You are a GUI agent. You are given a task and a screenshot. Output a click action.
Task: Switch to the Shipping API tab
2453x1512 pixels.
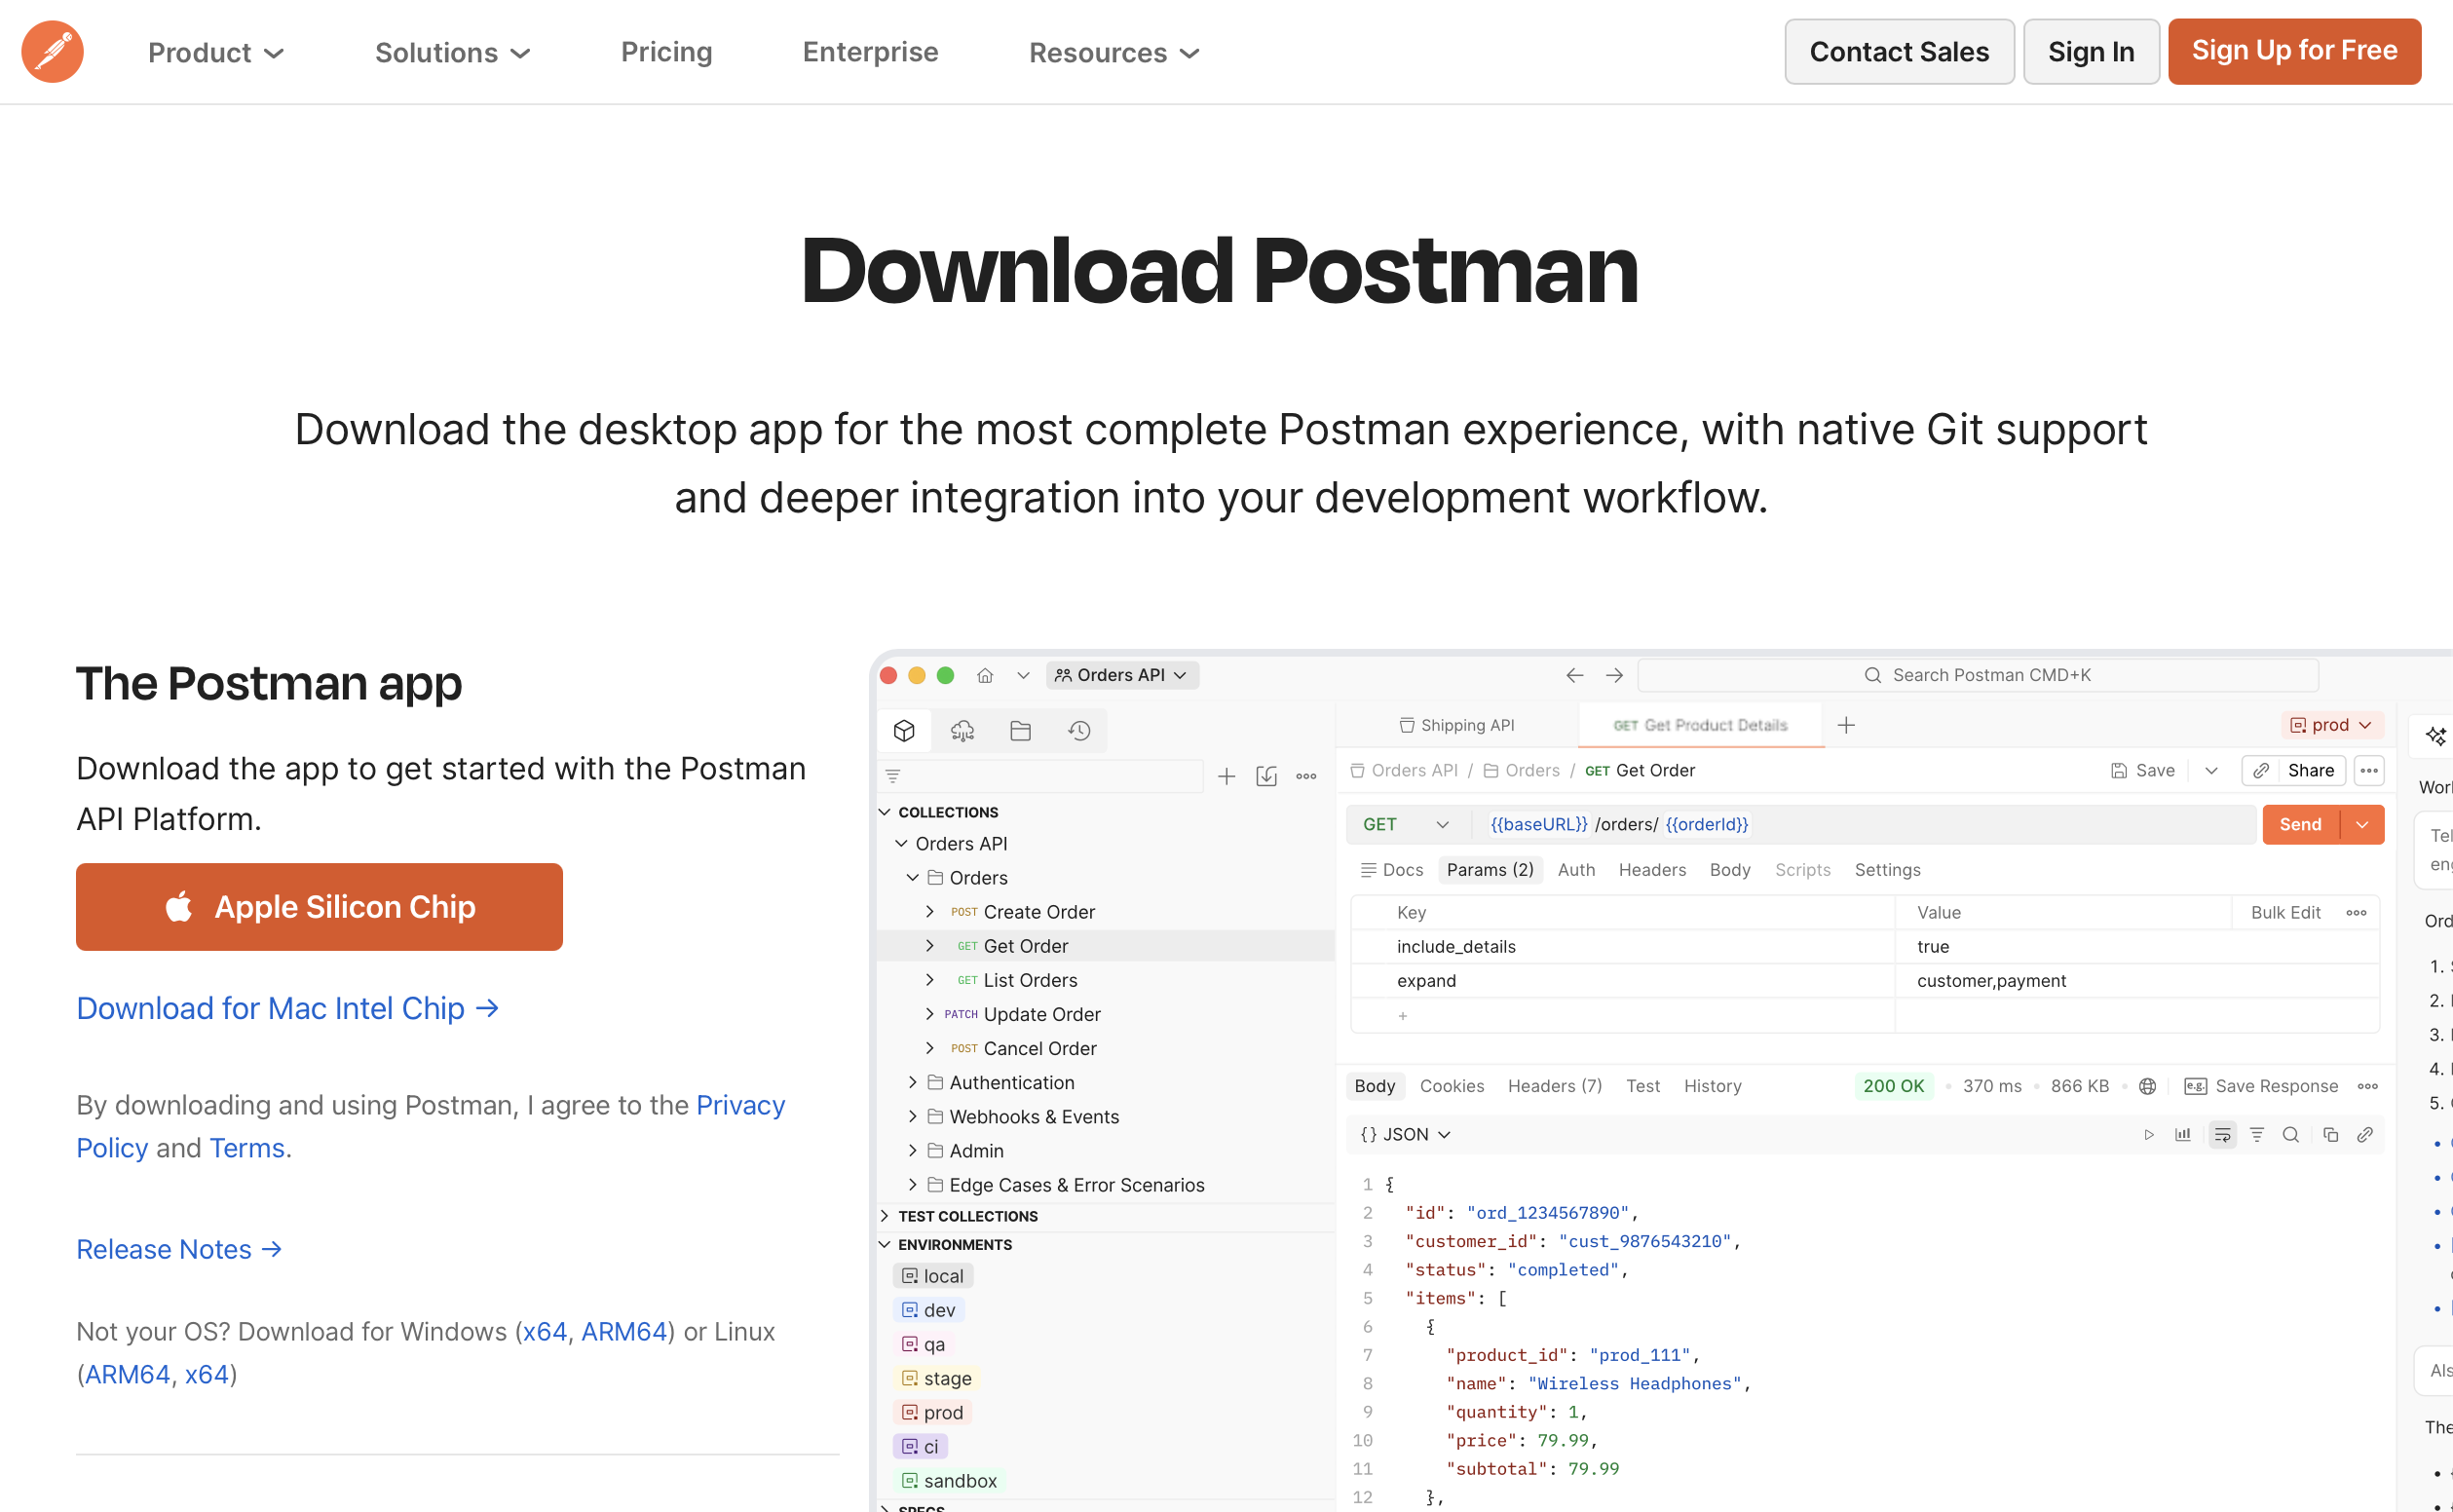[1457, 725]
